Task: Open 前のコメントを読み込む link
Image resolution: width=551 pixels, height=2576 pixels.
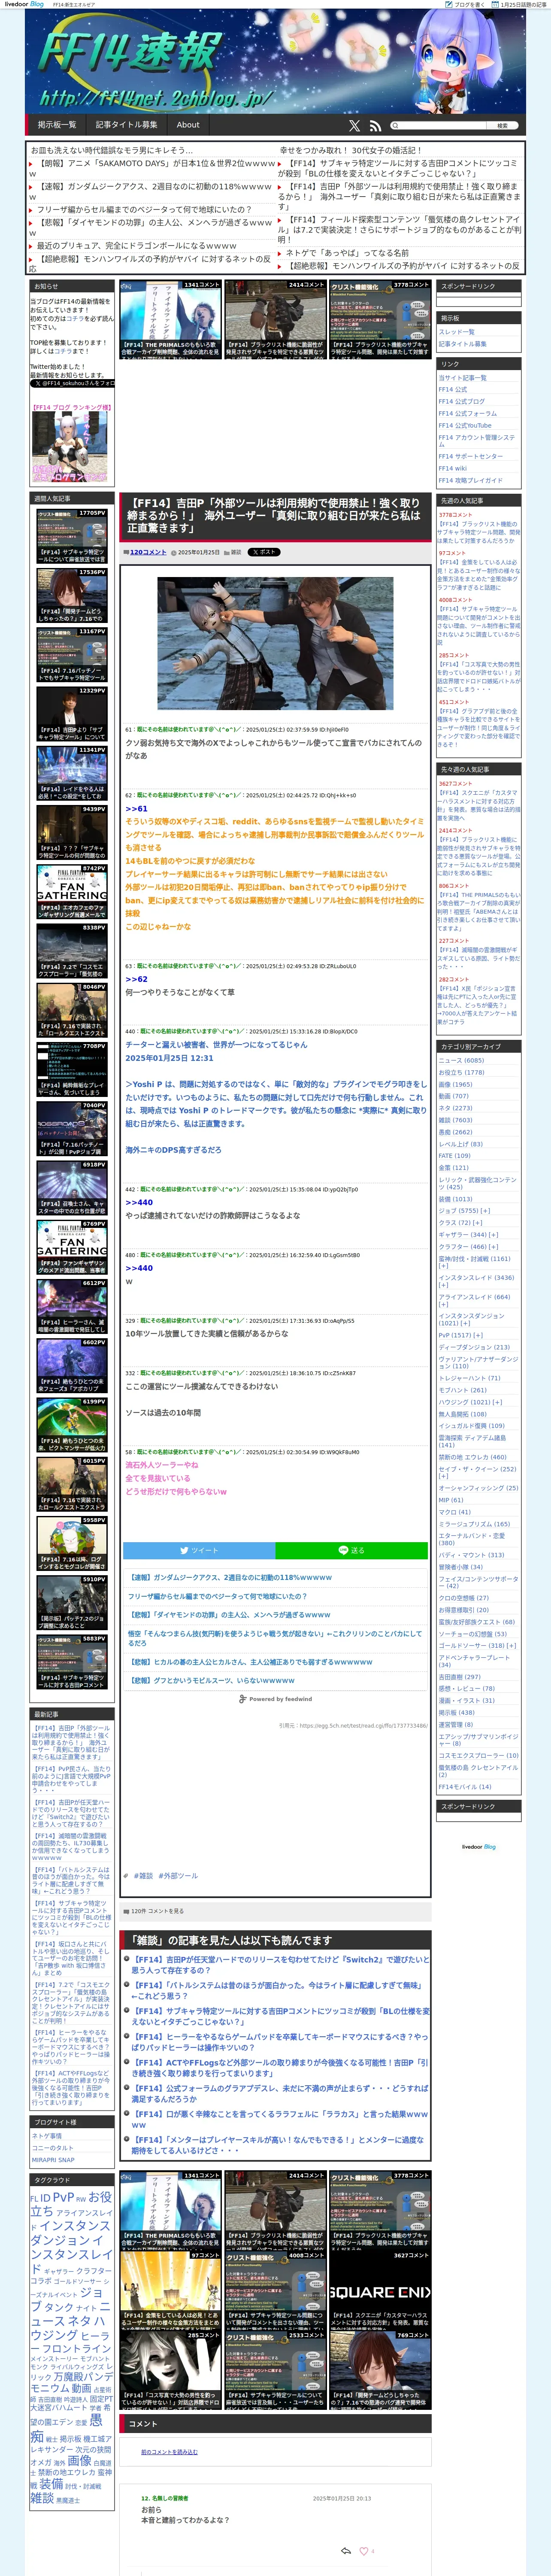Action: pos(169,2452)
